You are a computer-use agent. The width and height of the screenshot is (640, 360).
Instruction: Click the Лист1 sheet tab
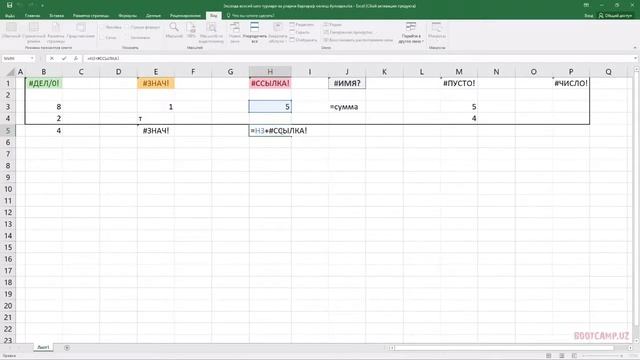43,347
